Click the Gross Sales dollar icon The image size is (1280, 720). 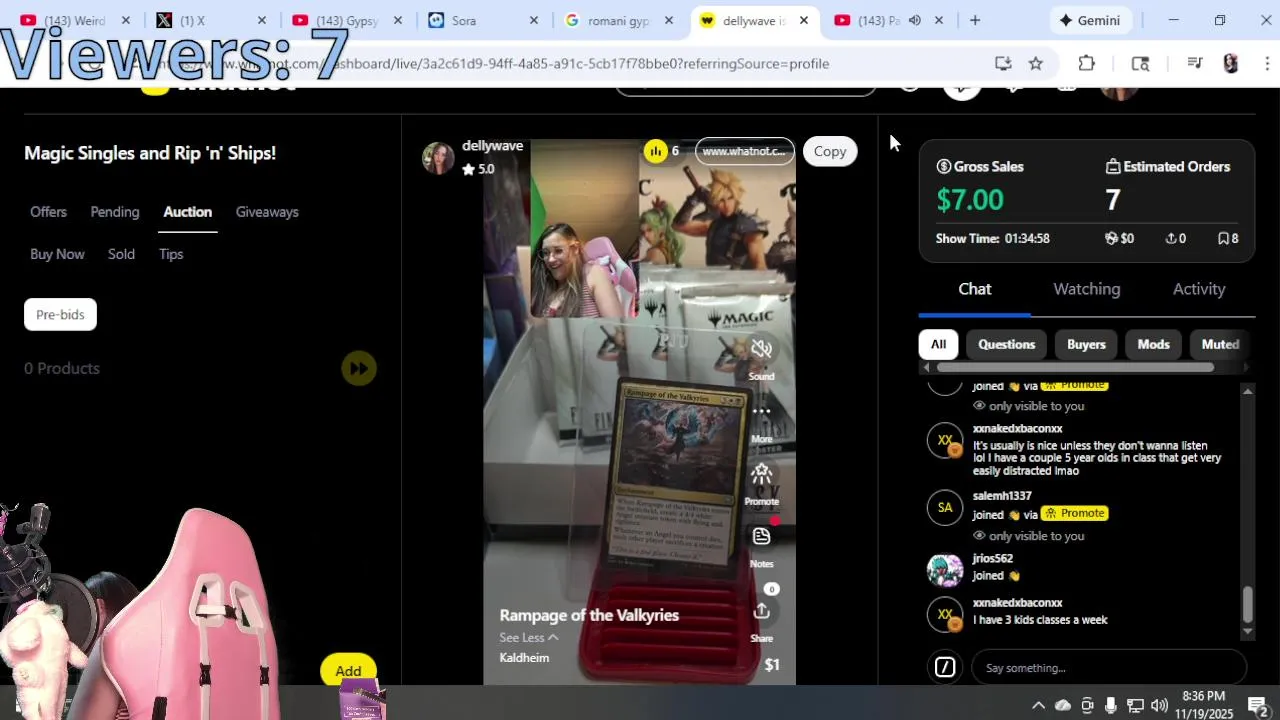tap(943, 166)
